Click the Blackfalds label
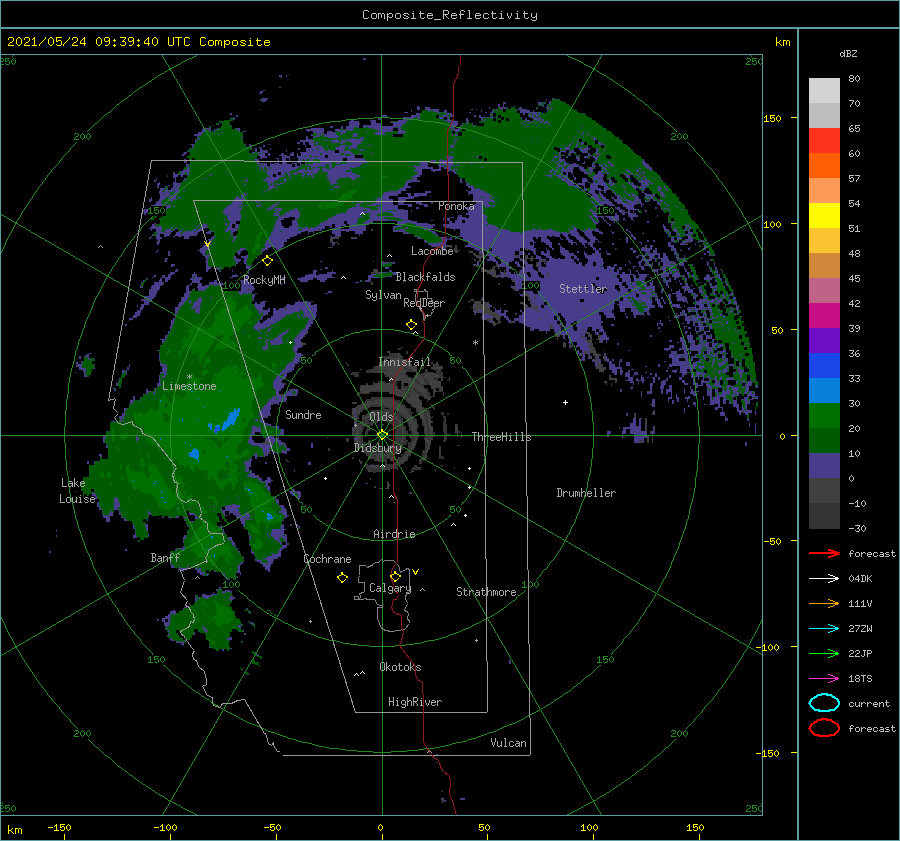 click(x=425, y=277)
